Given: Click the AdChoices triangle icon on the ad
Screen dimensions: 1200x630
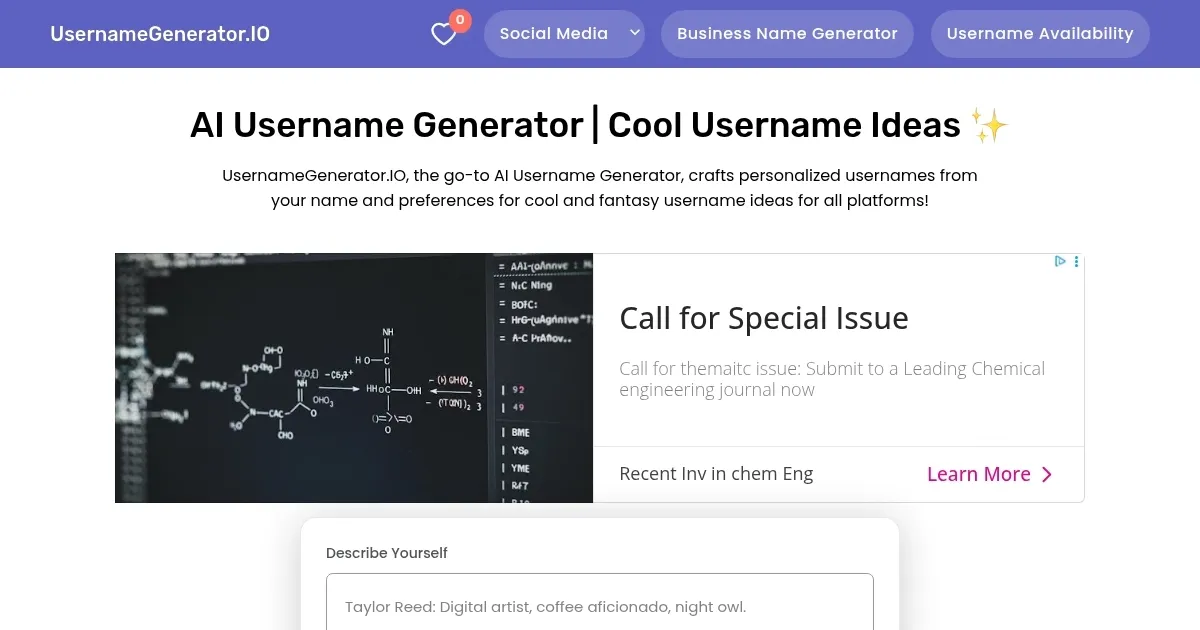Looking at the screenshot, I should [x=1060, y=261].
